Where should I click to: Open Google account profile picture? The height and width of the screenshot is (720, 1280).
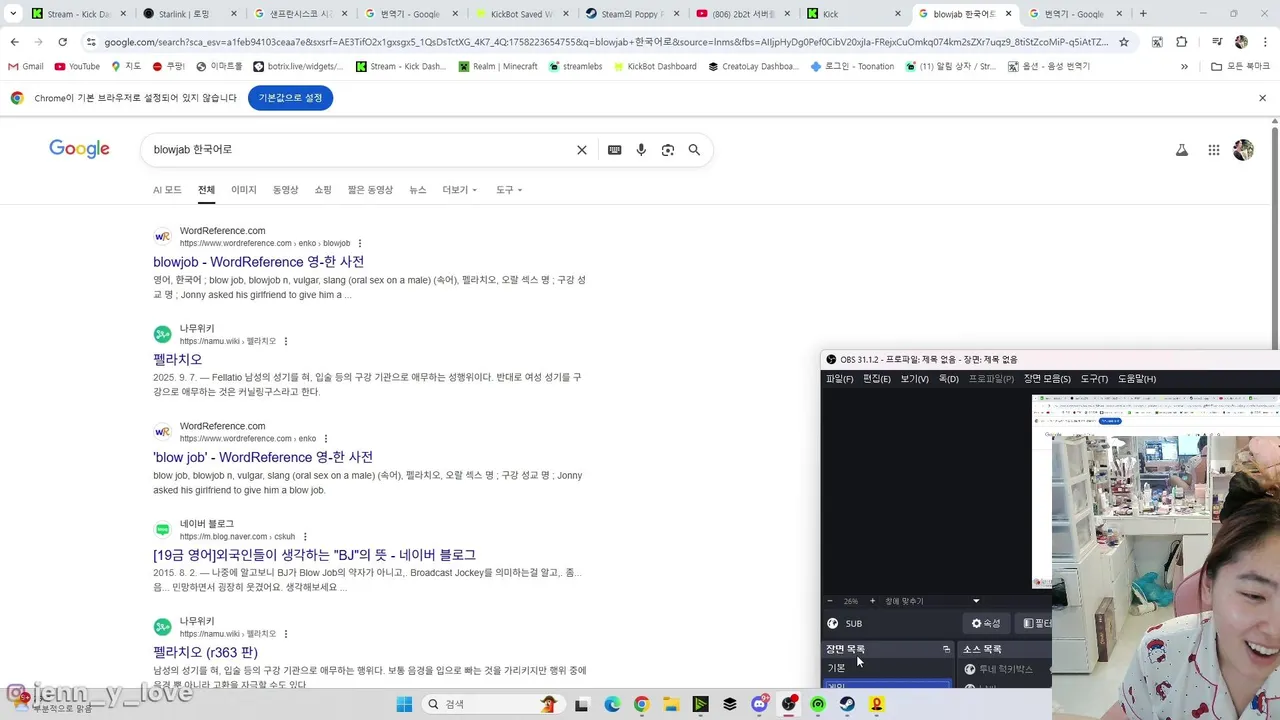1243,150
